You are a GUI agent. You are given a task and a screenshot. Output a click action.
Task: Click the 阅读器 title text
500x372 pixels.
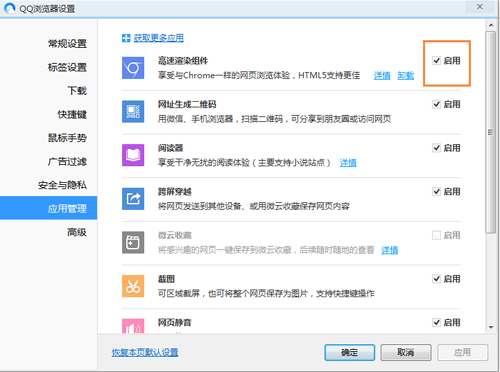(x=171, y=148)
